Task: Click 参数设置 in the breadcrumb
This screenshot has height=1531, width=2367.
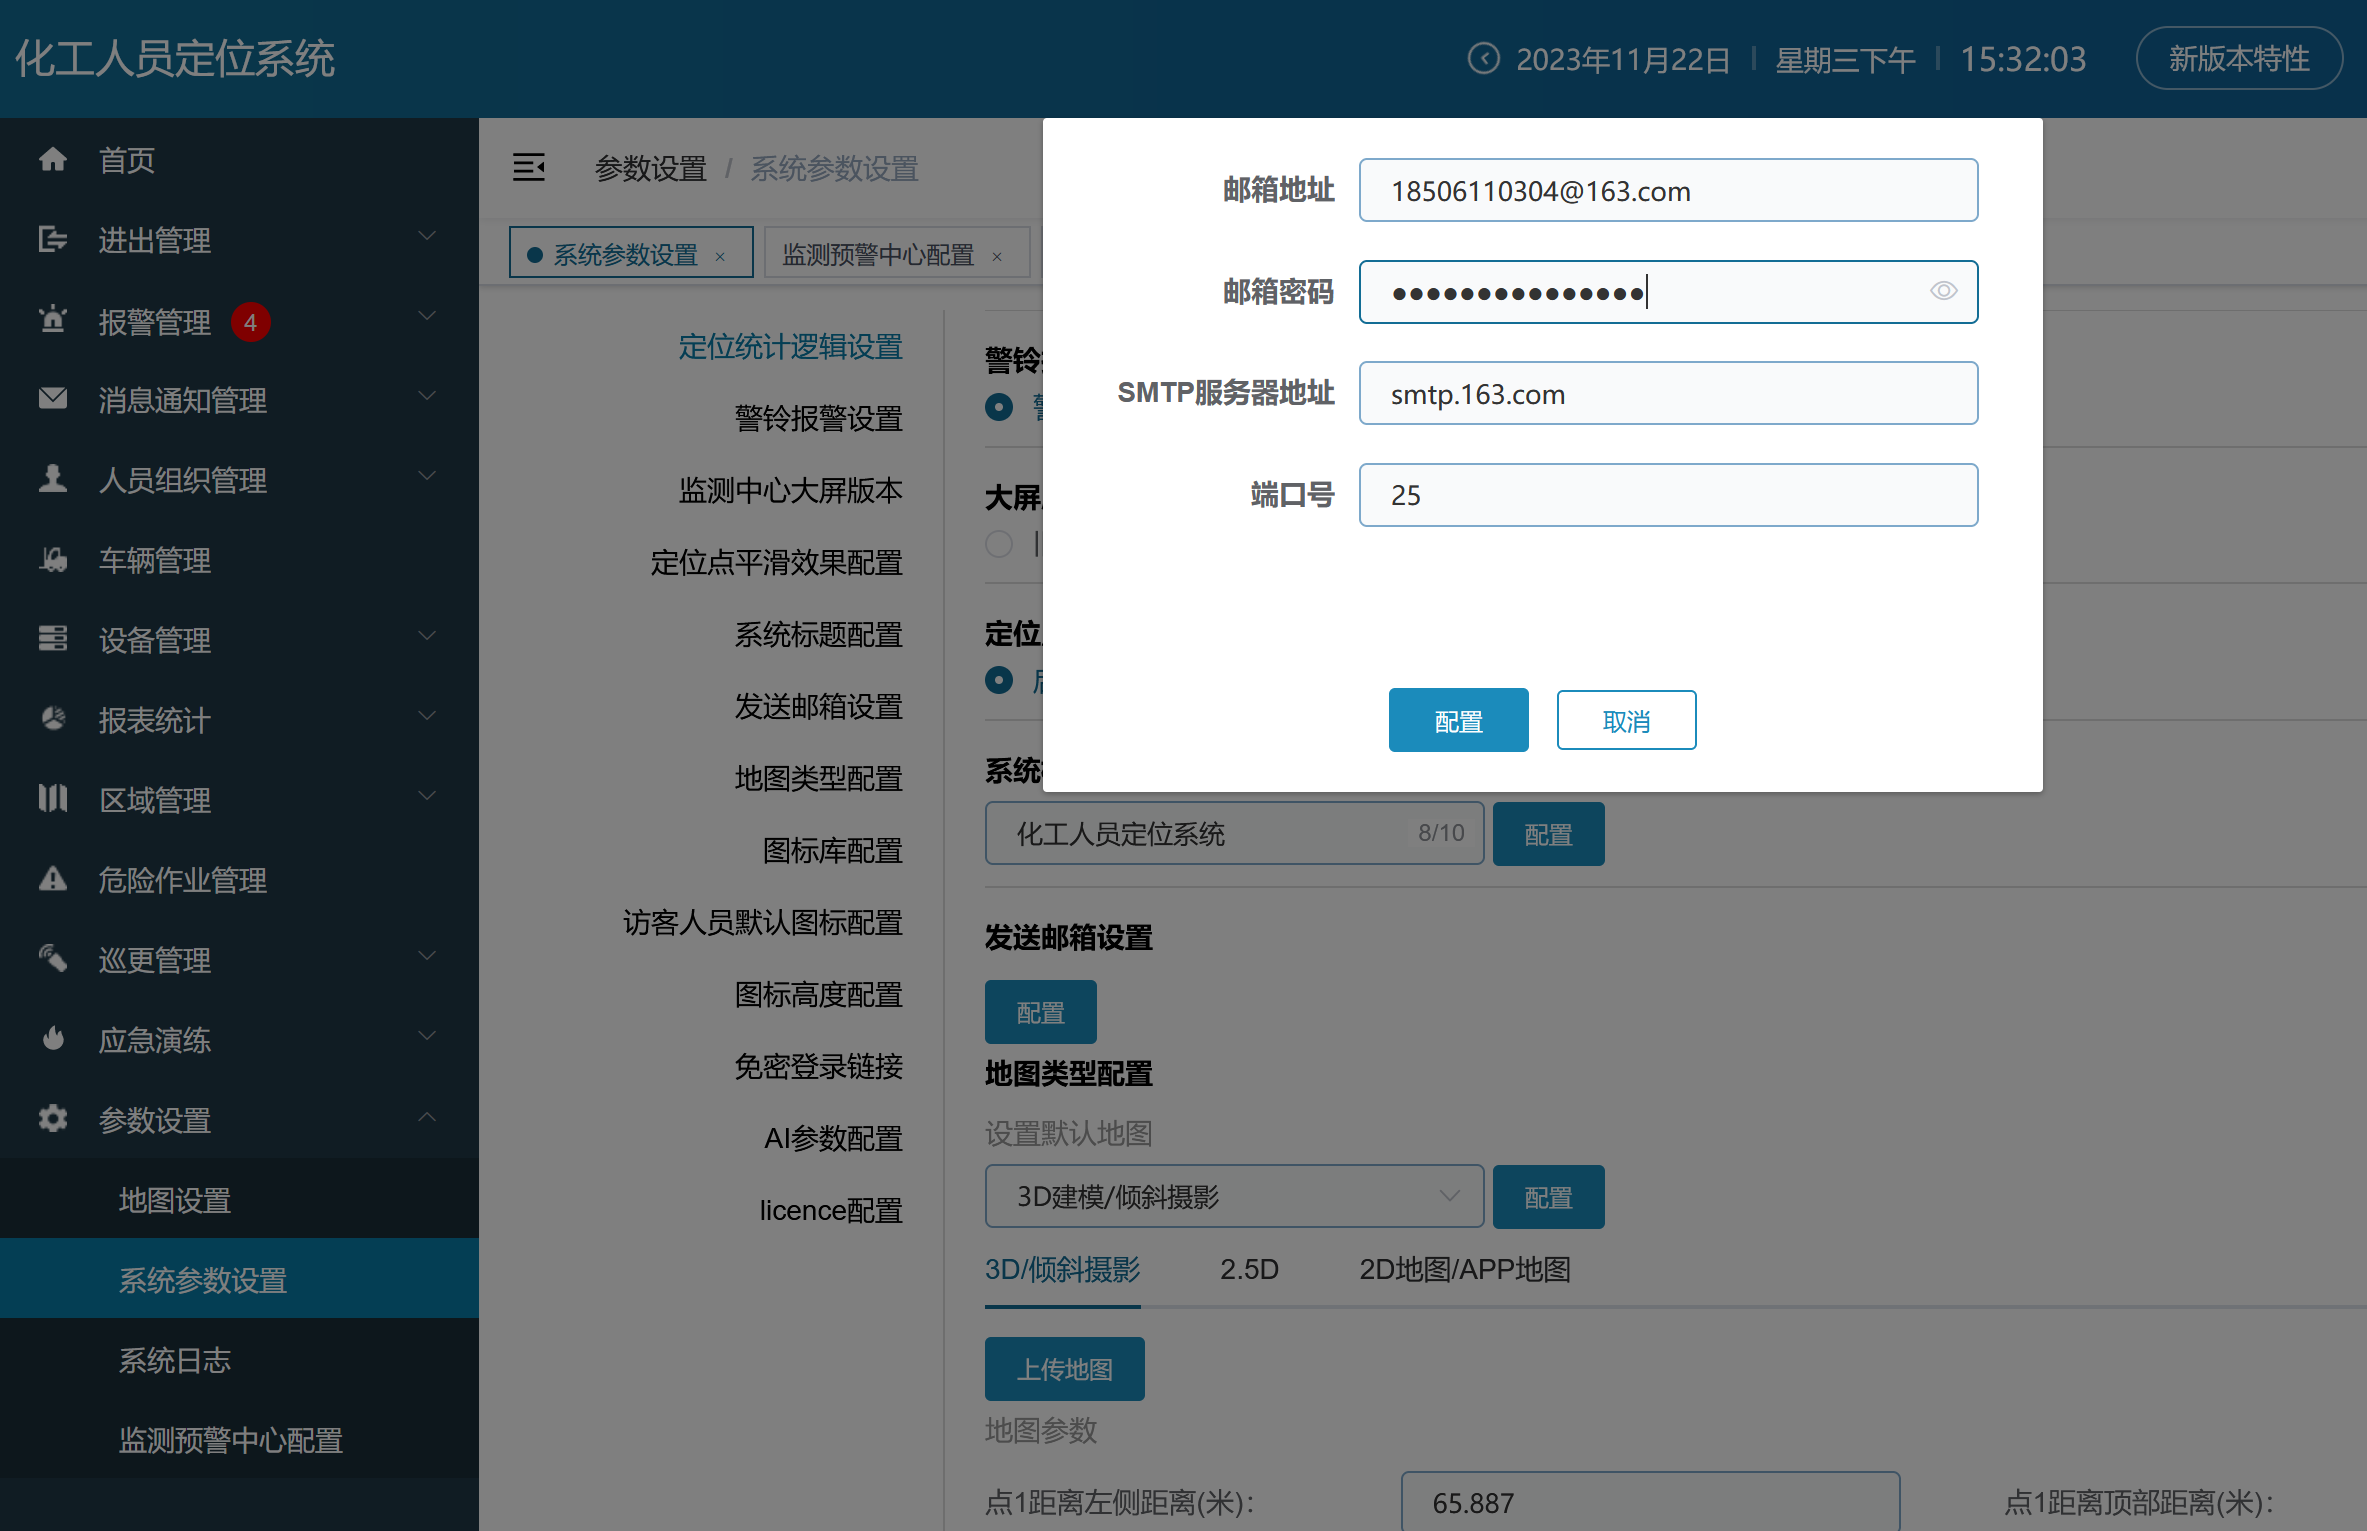Action: click(x=650, y=168)
